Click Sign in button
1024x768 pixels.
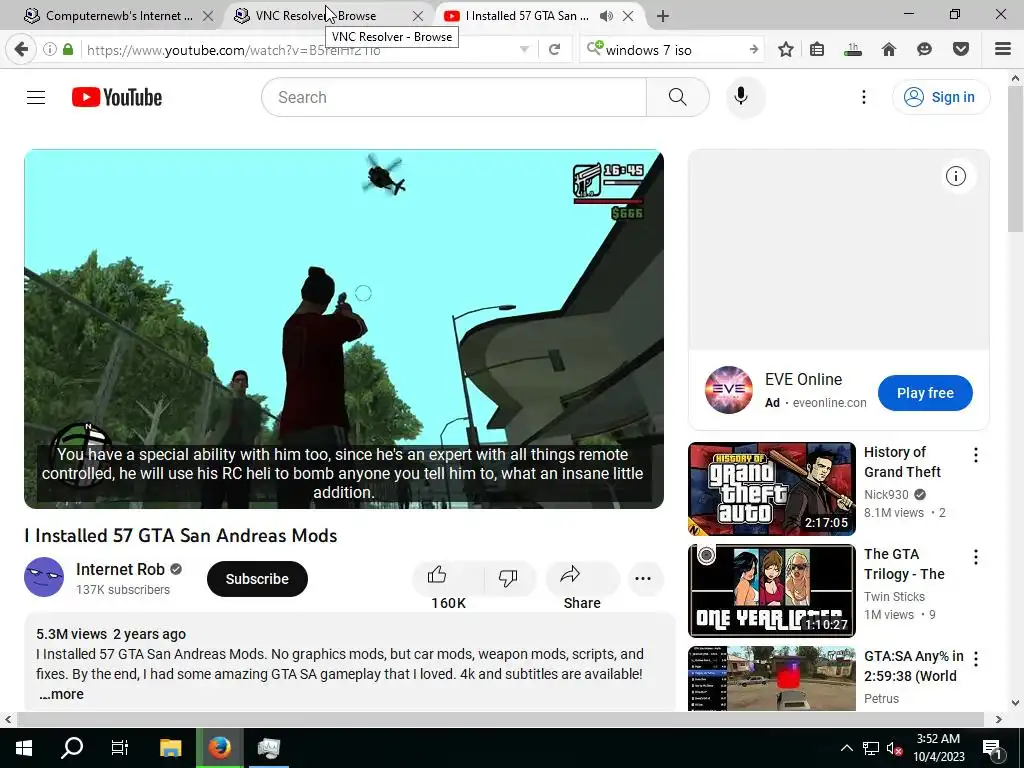click(940, 97)
